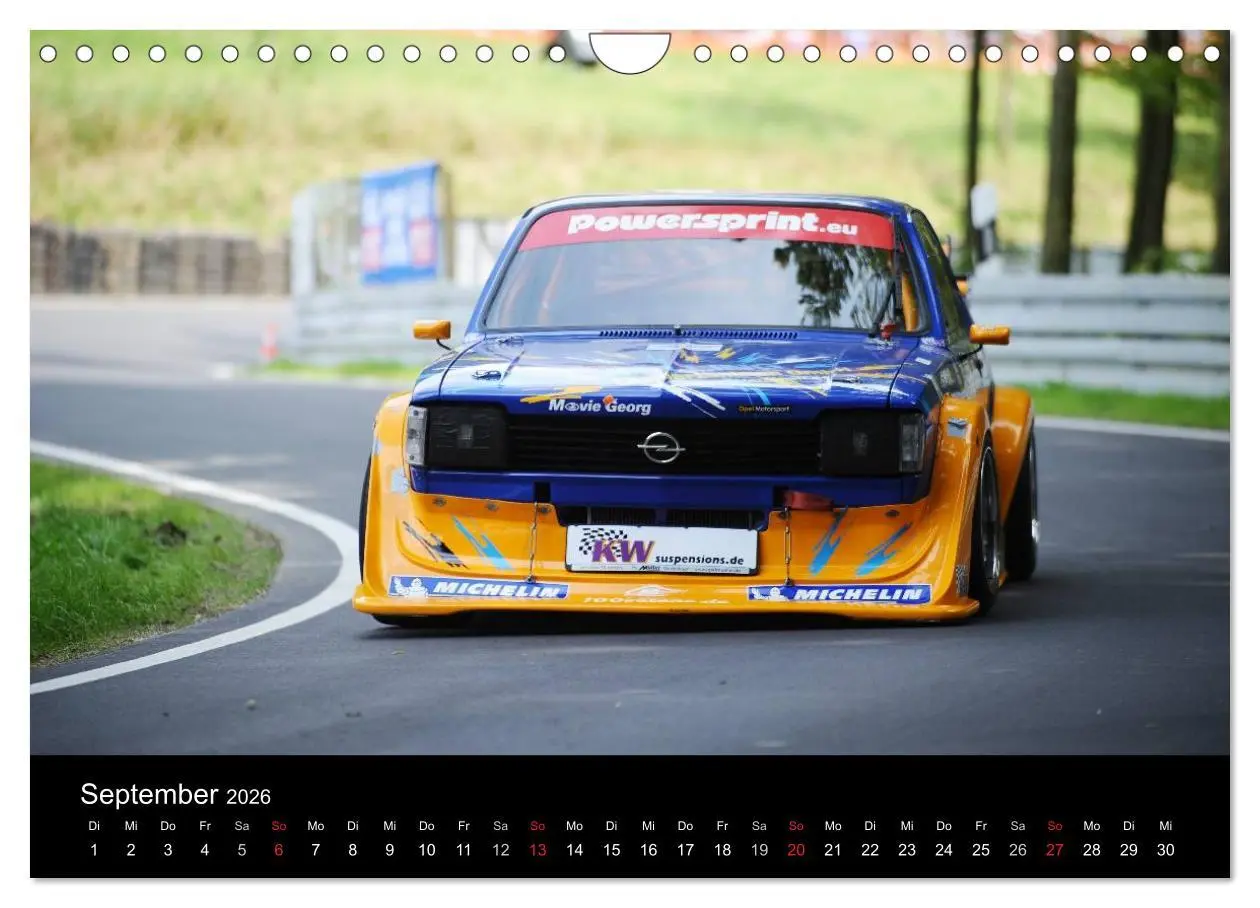Select date 3 in the calendar
The width and height of the screenshot is (1260, 908).
(168, 850)
